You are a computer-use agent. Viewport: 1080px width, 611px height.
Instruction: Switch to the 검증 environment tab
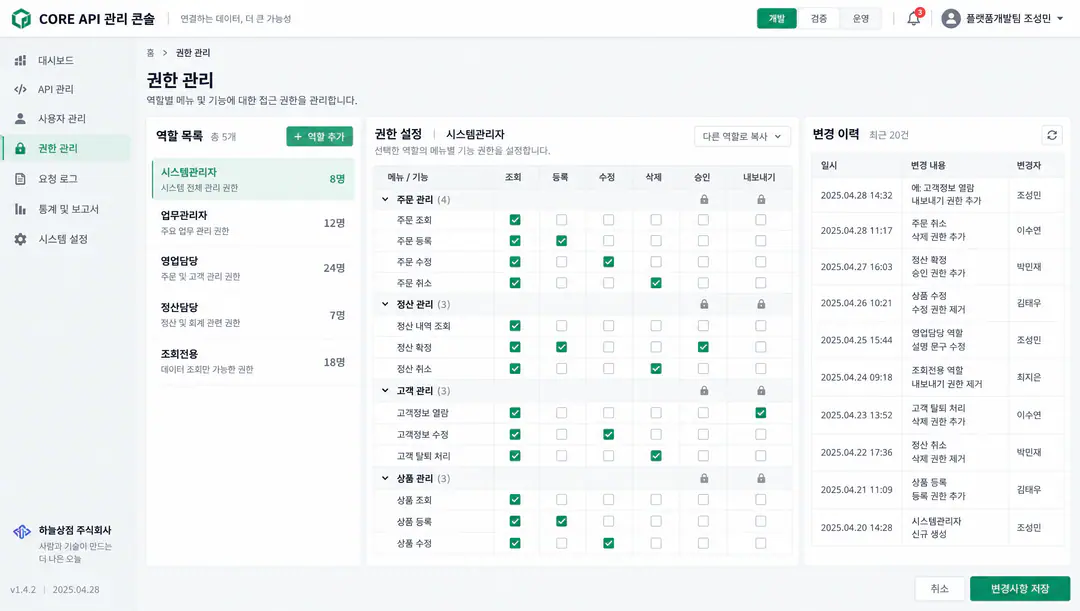point(818,19)
